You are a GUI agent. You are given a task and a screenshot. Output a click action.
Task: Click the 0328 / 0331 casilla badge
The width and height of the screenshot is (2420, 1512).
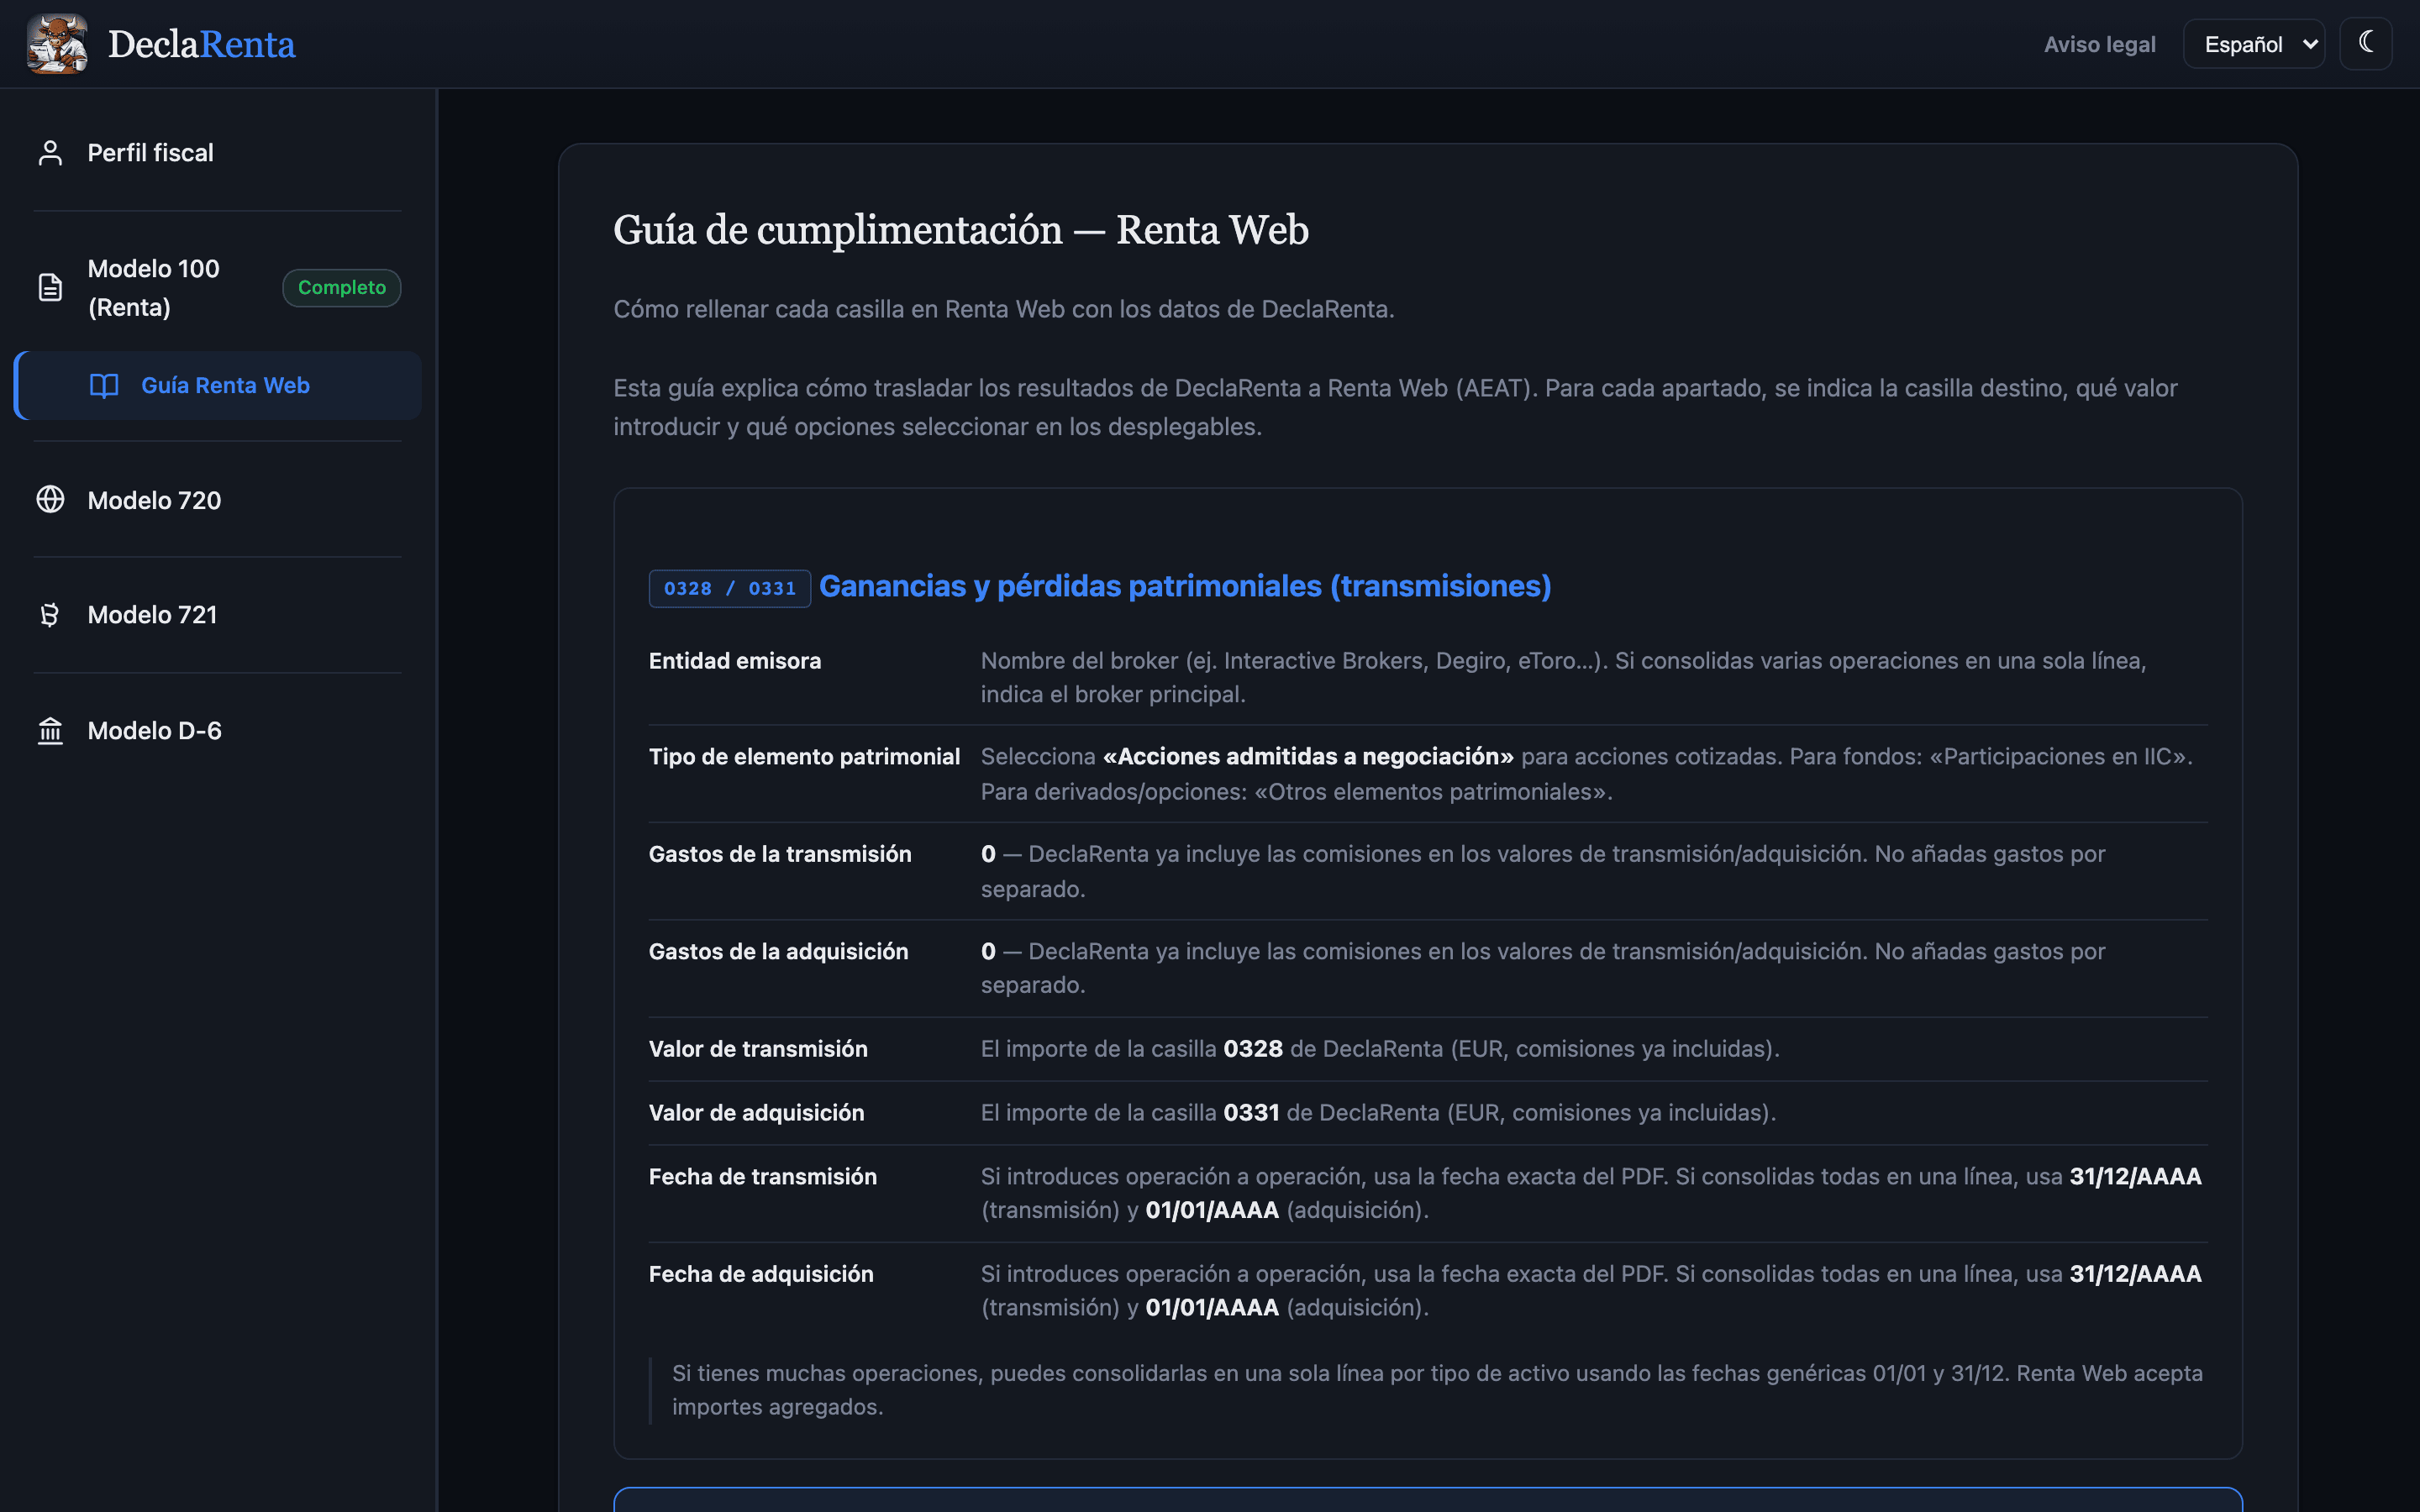coord(729,589)
